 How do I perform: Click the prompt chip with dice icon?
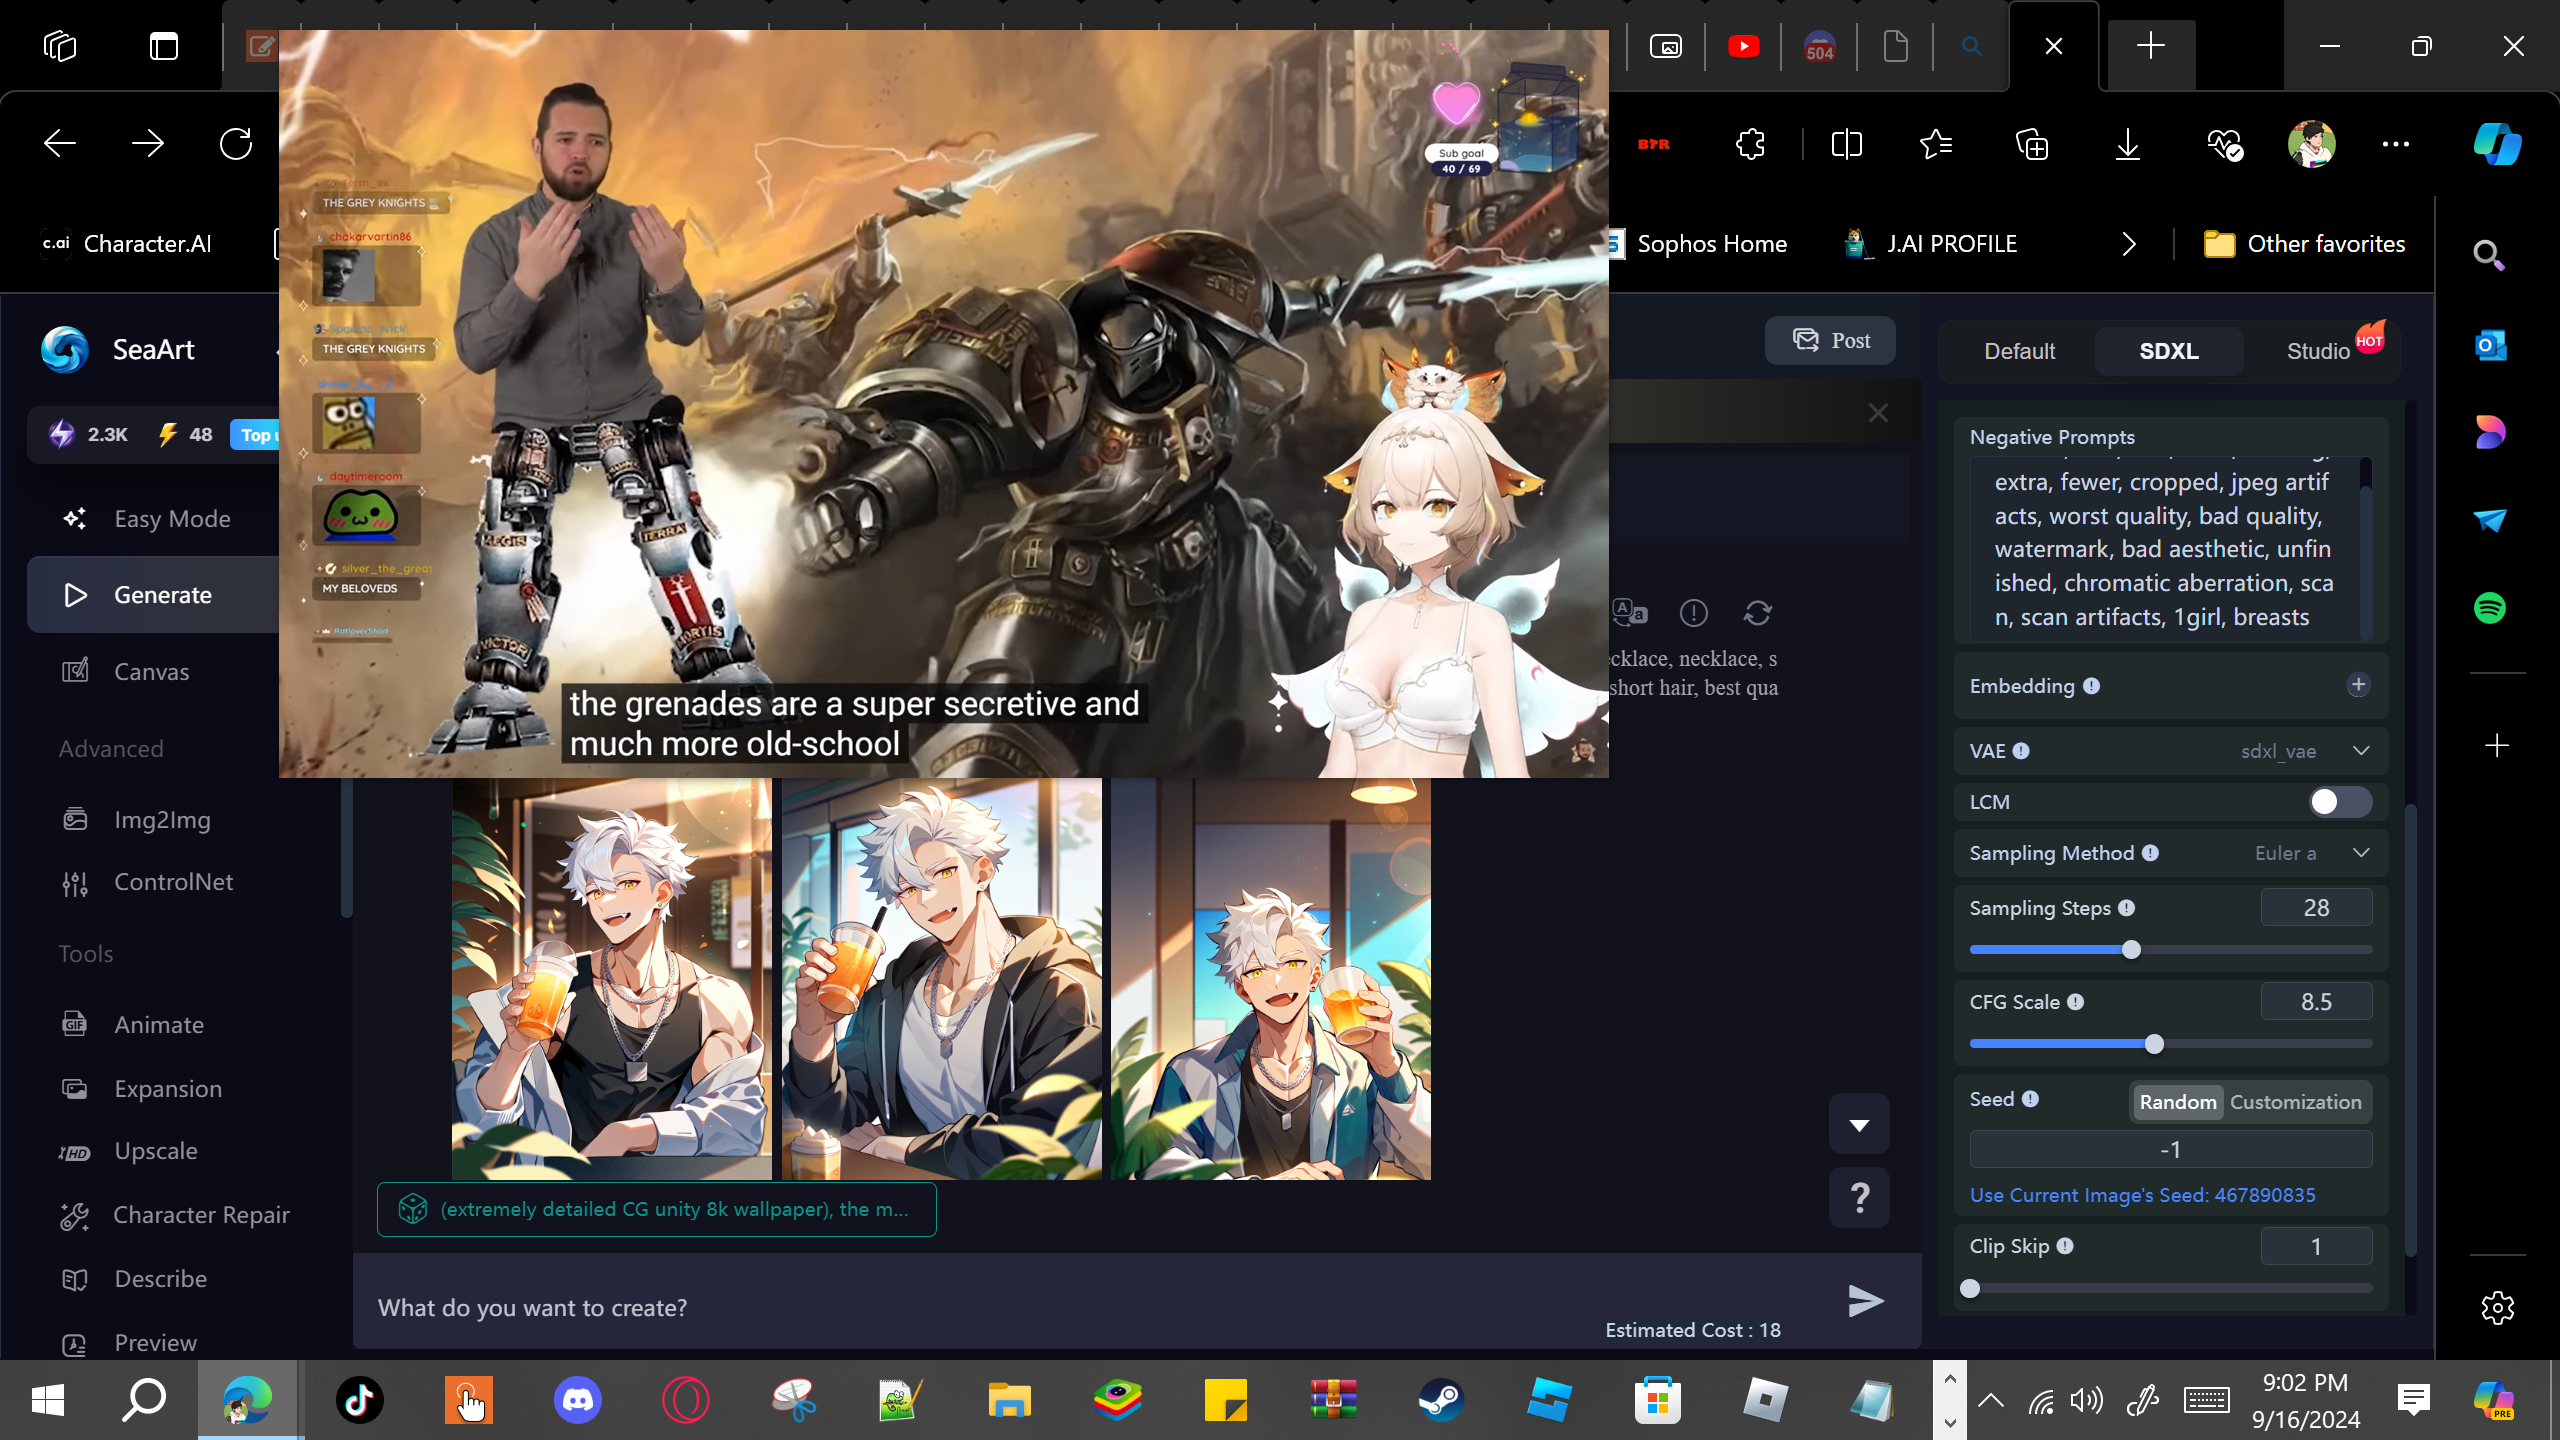[656, 1210]
